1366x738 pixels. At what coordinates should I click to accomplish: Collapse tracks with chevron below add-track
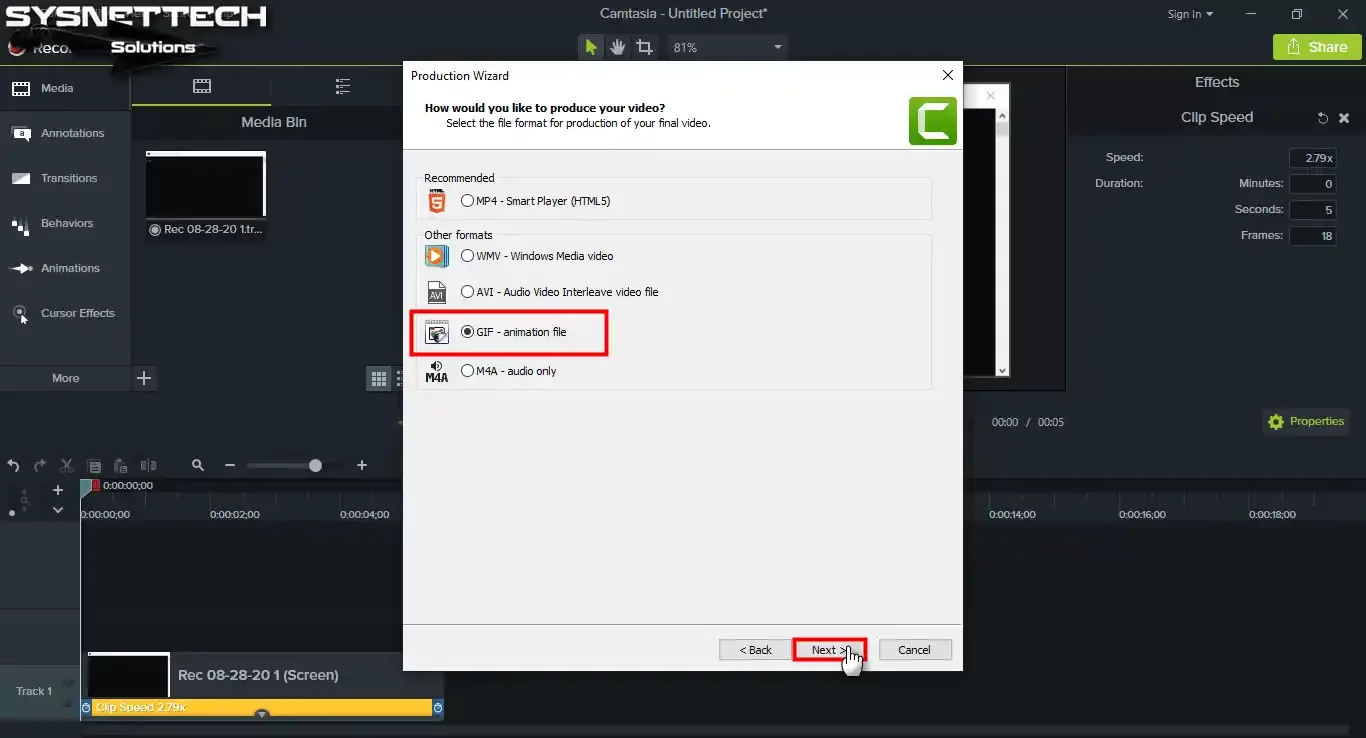(x=58, y=510)
